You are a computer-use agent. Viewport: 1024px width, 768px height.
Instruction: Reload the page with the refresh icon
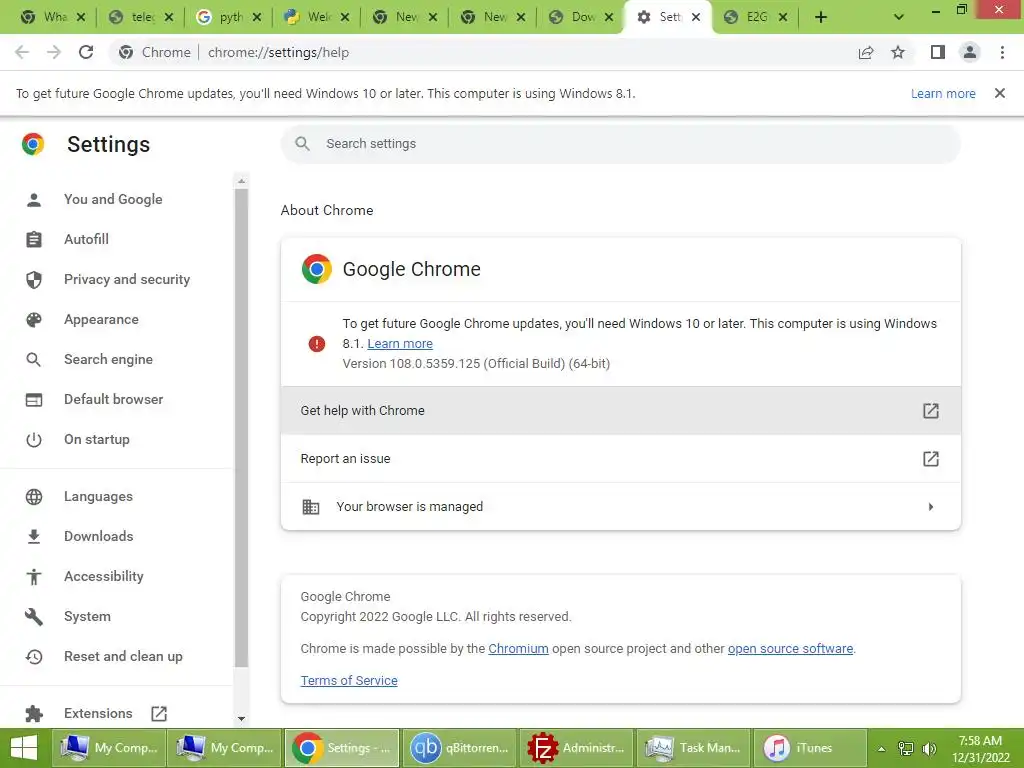click(86, 52)
